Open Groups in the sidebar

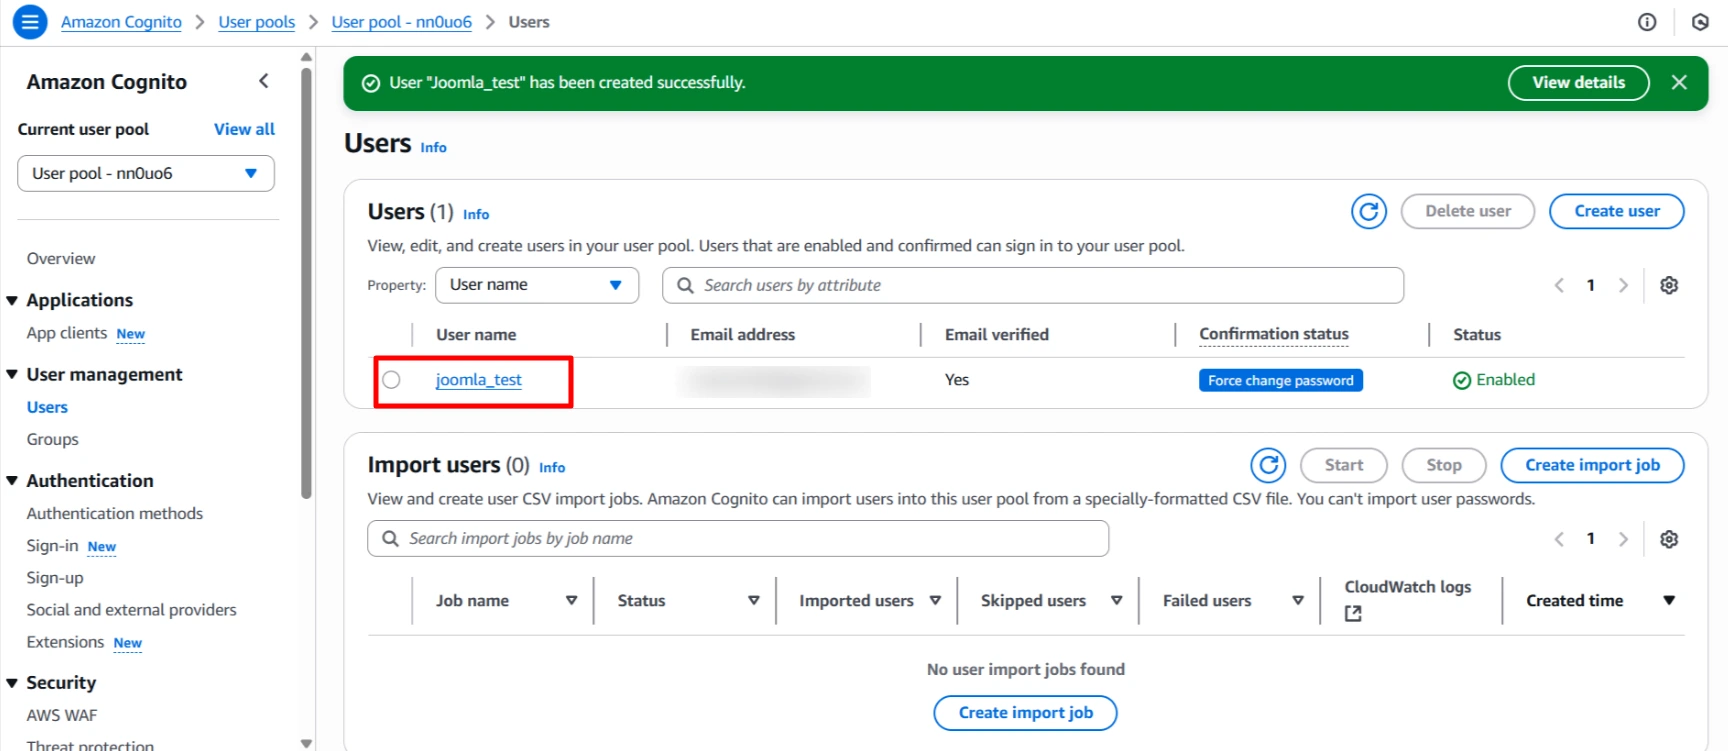pos(52,439)
